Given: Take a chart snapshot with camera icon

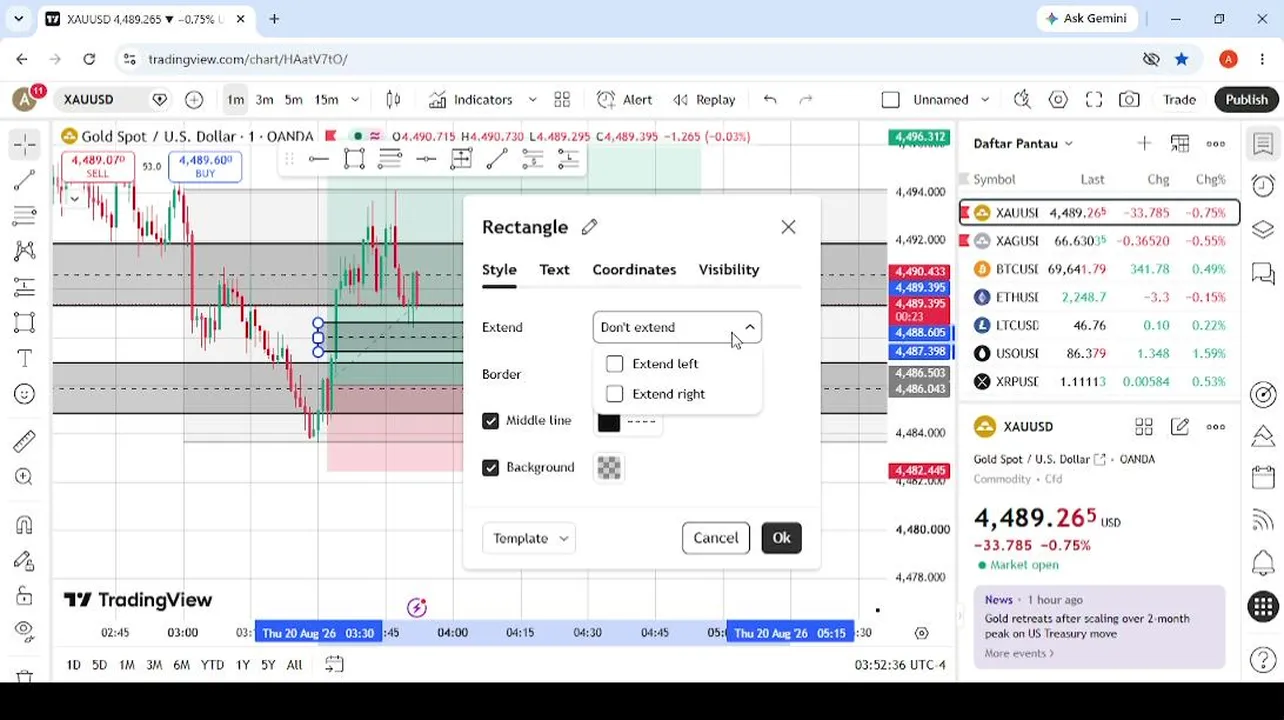Looking at the screenshot, I should [1129, 99].
